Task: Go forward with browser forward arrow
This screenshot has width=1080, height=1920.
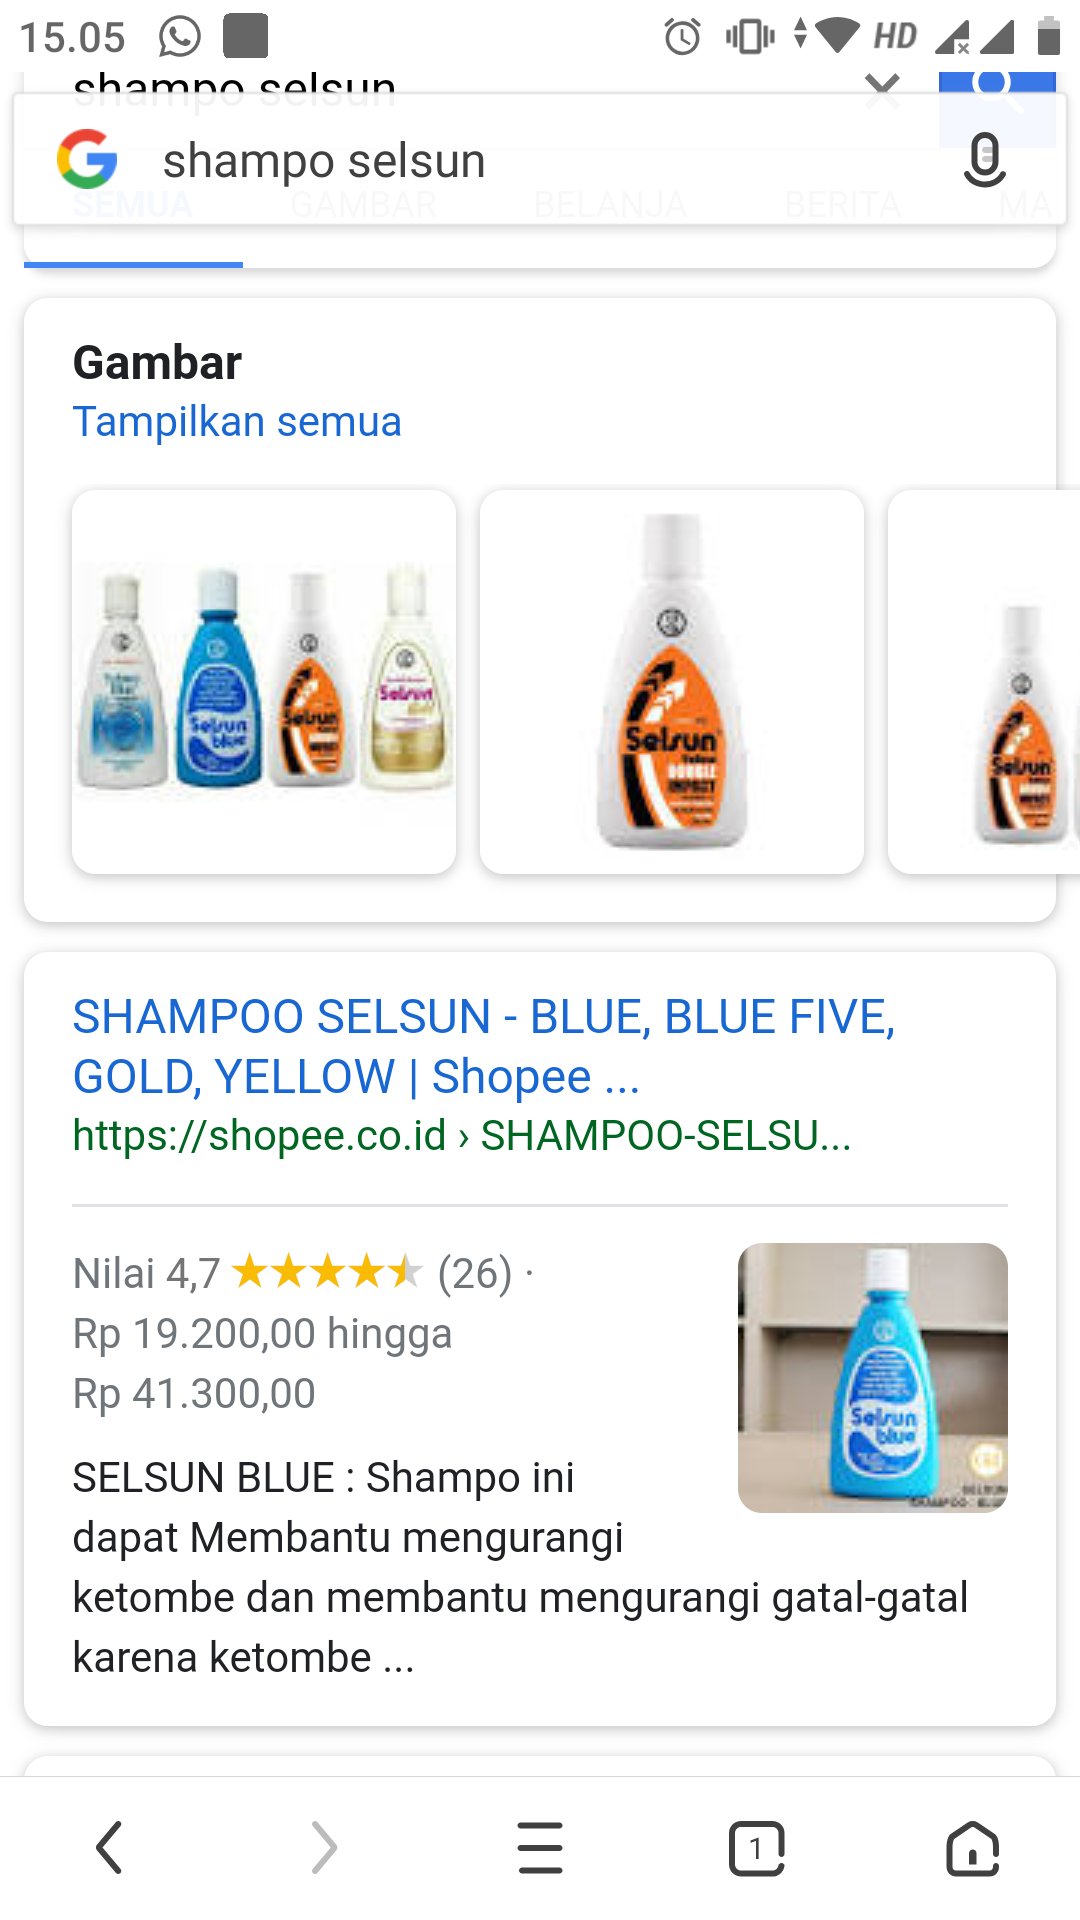Action: coord(324,1847)
